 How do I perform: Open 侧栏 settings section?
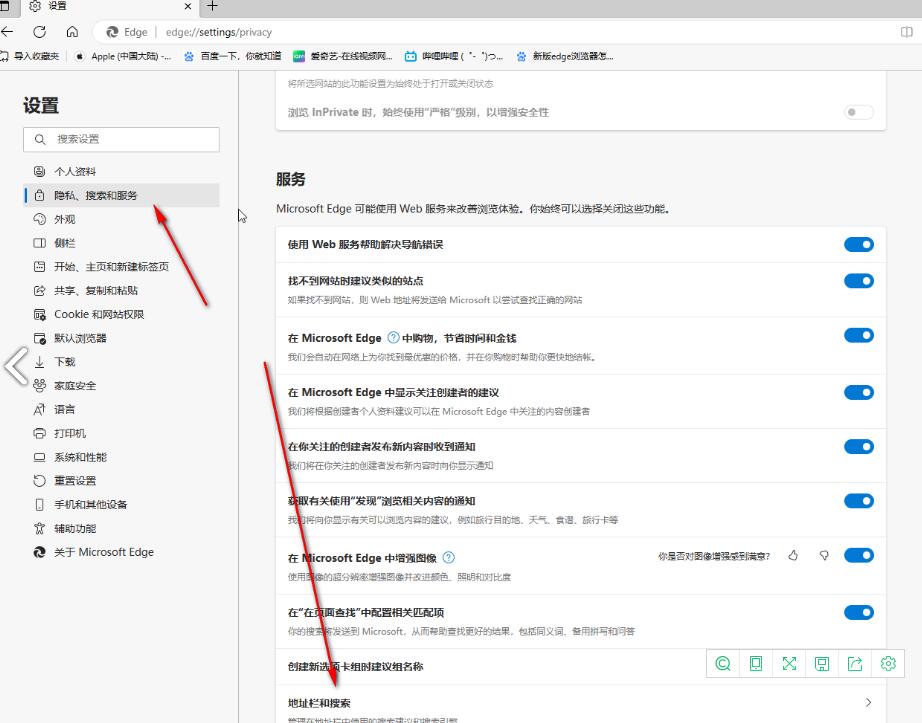click(121, 243)
